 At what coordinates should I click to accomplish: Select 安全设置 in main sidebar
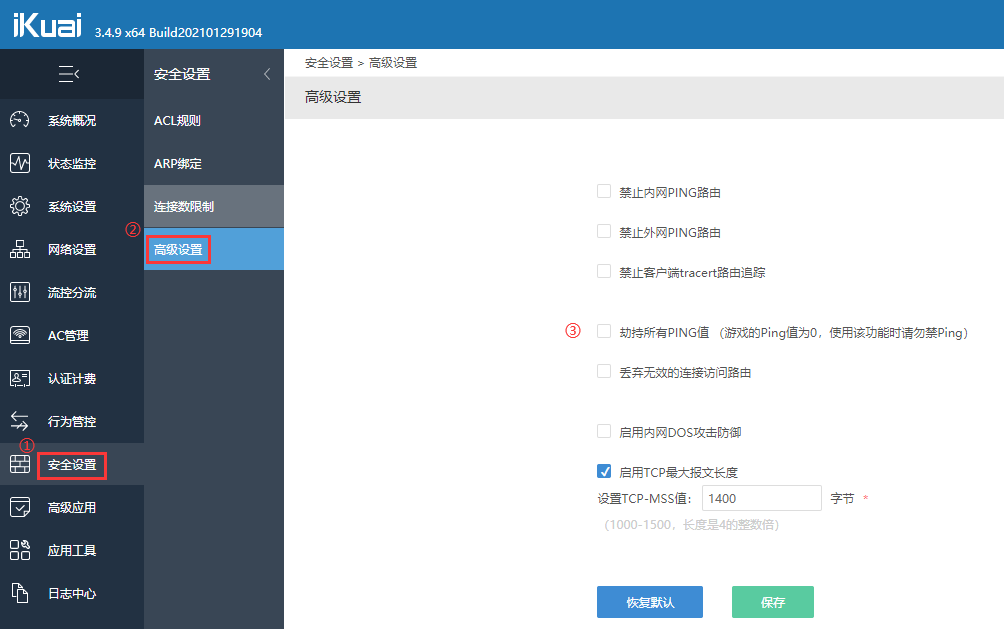click(x=72, y=464)
